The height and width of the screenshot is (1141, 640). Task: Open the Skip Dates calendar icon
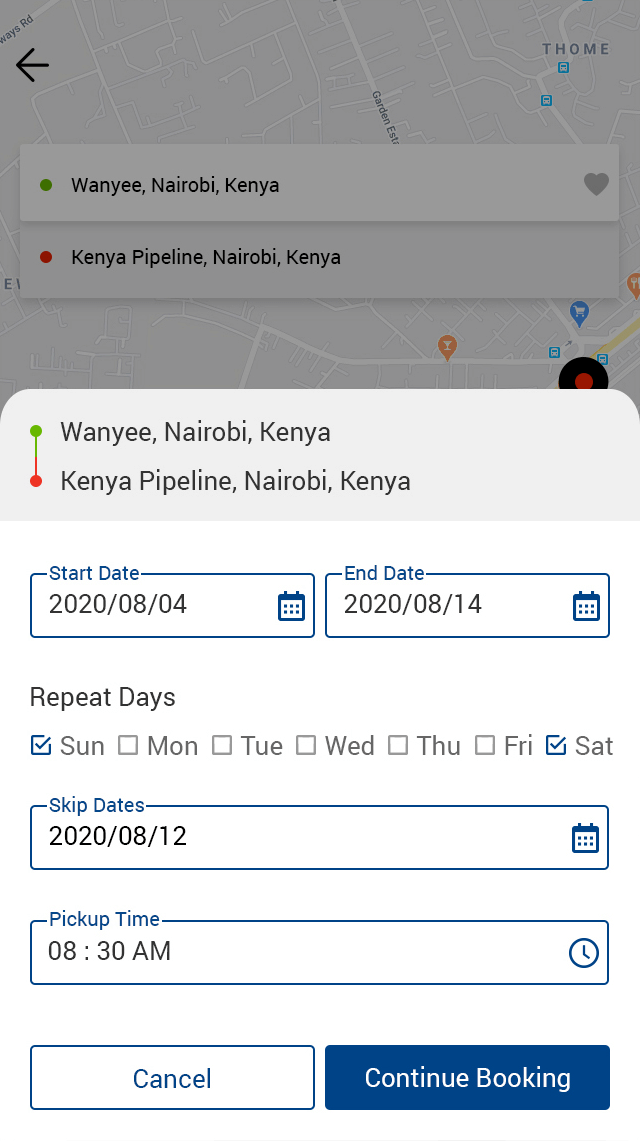(585, 838)
